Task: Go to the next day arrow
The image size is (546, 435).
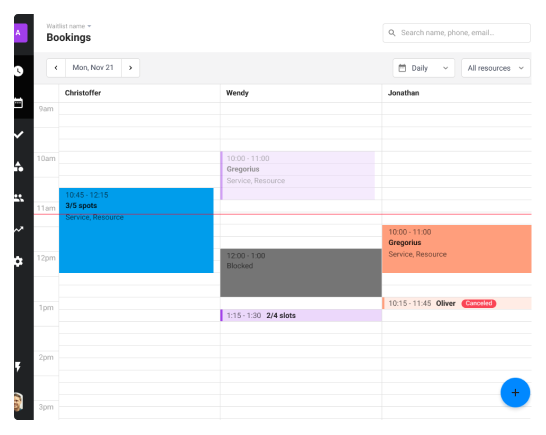Action: (131, 68)
